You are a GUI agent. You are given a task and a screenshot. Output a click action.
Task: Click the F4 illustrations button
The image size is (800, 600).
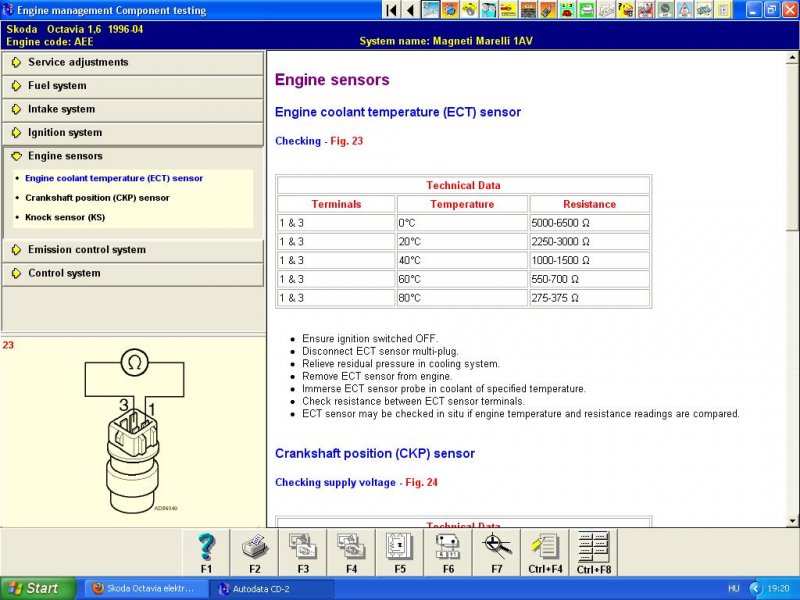tap(352, 553)
